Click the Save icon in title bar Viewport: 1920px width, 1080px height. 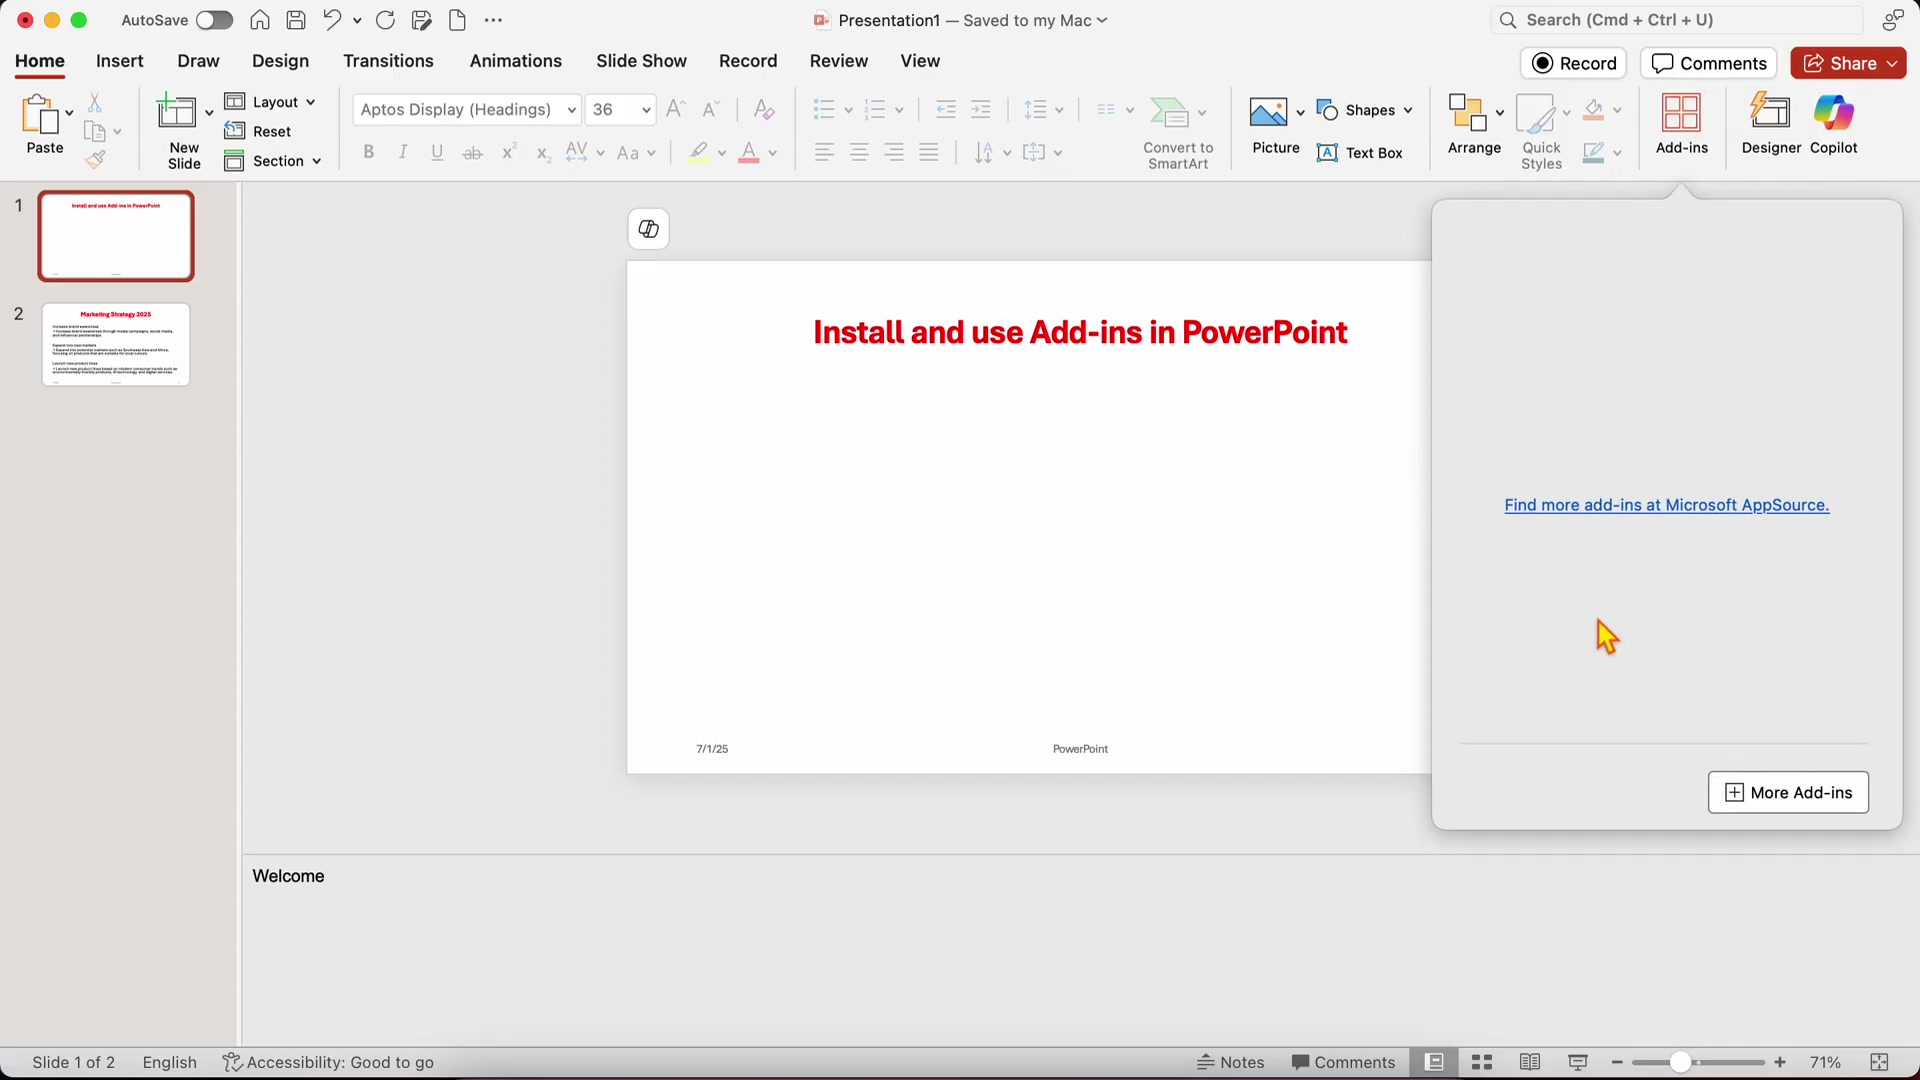coord(296,20)
